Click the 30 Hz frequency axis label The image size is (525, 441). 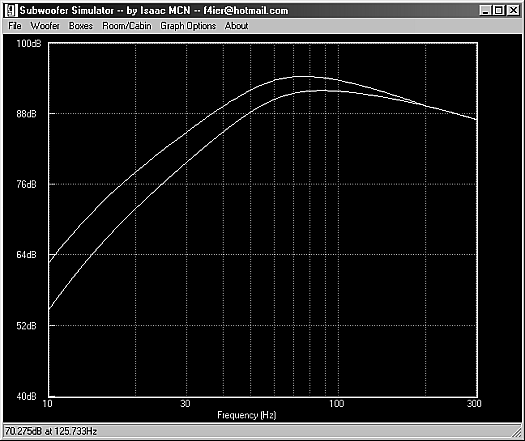pyautogui.click(x=185, y=403)
